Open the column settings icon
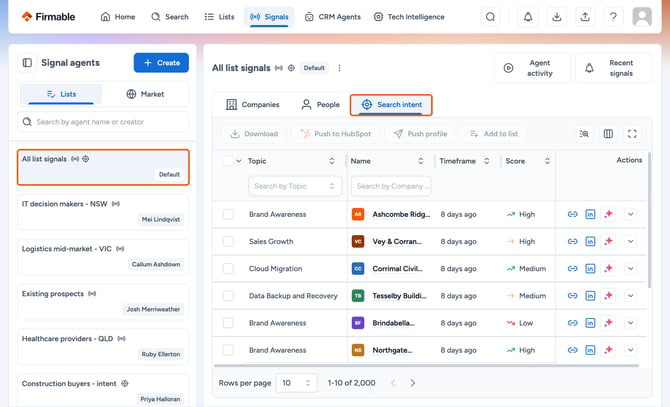Screen dimensions: 670x407 tap(608, 134)
